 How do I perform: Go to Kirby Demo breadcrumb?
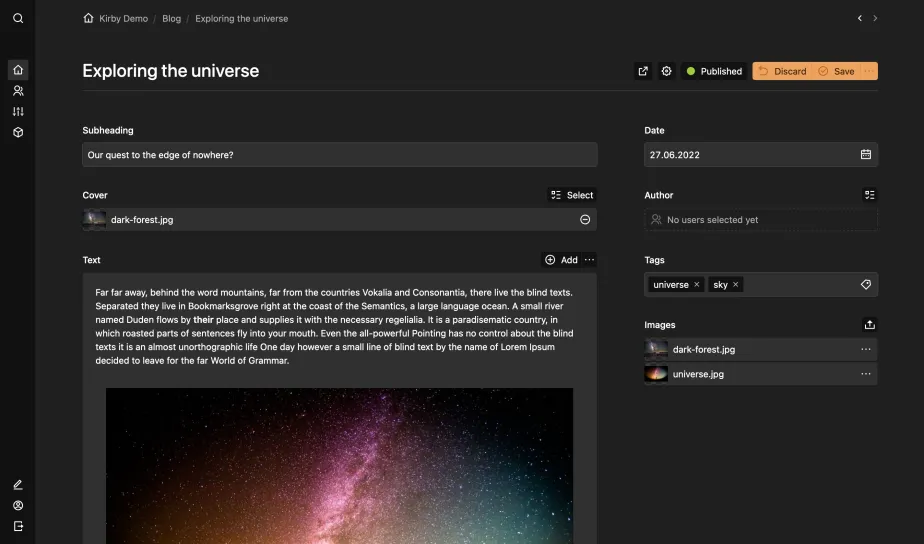point(123,18)
